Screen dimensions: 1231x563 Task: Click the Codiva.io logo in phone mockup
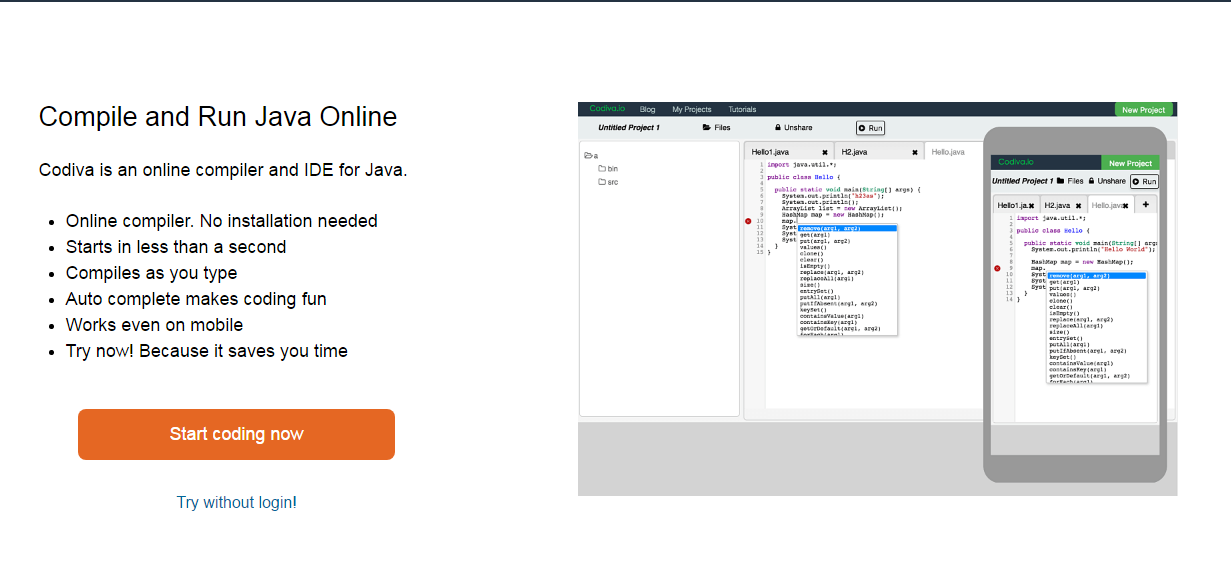coord(1016,162)
